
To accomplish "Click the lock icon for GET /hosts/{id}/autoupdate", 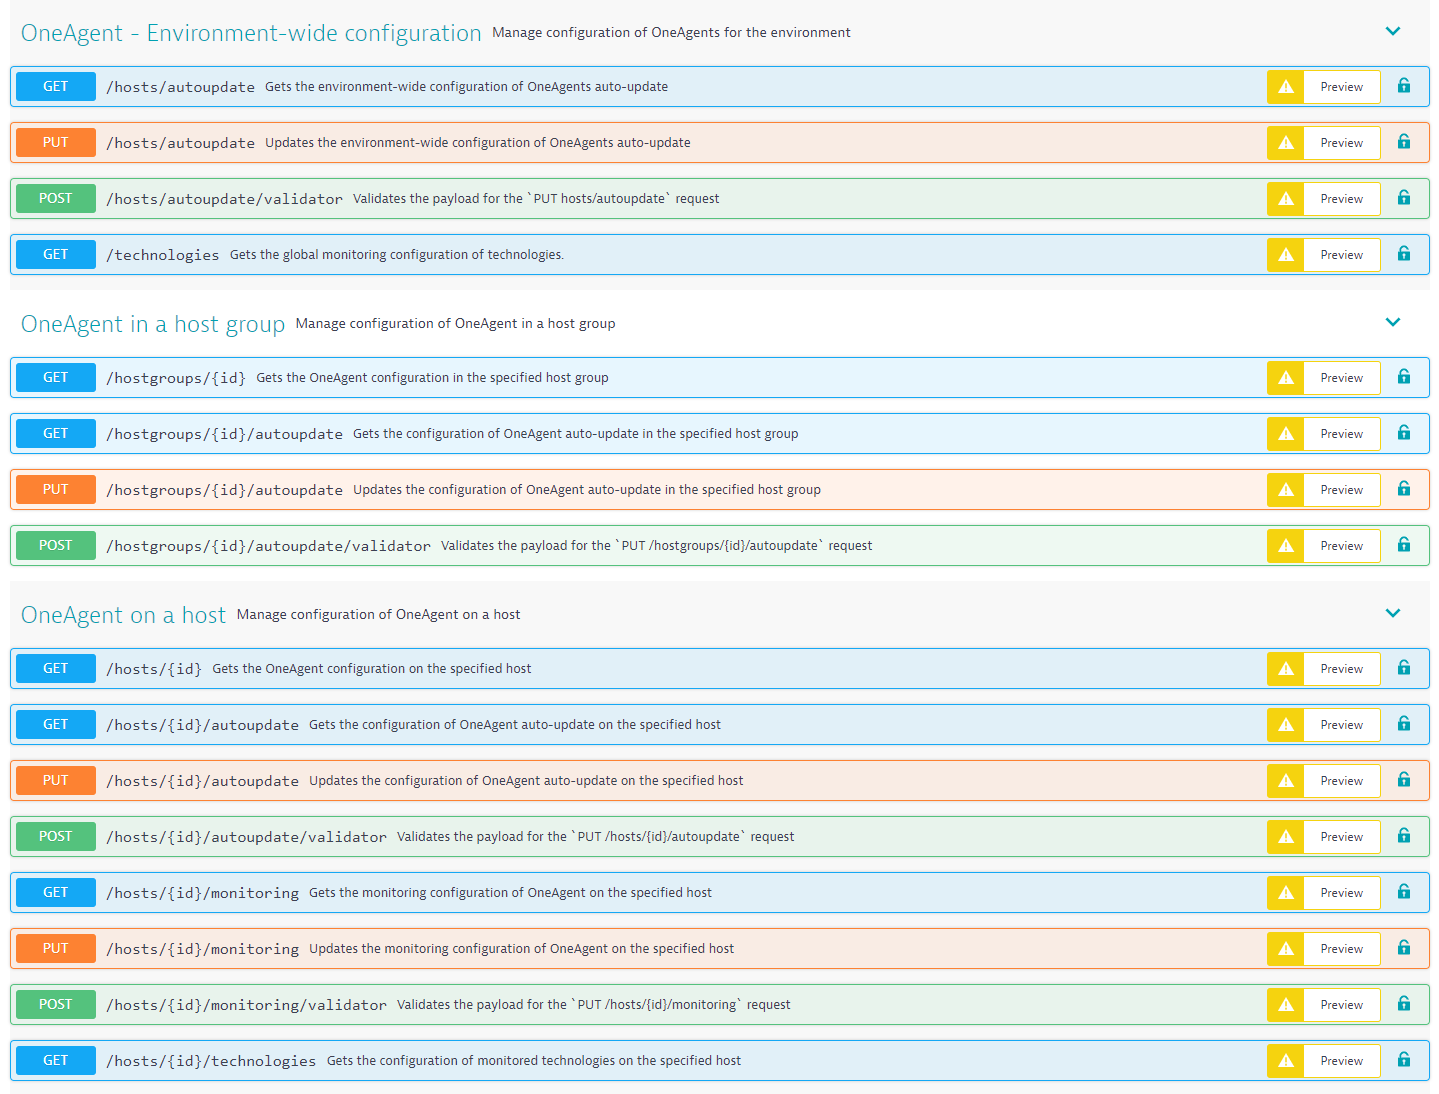I will point(1404,724).
